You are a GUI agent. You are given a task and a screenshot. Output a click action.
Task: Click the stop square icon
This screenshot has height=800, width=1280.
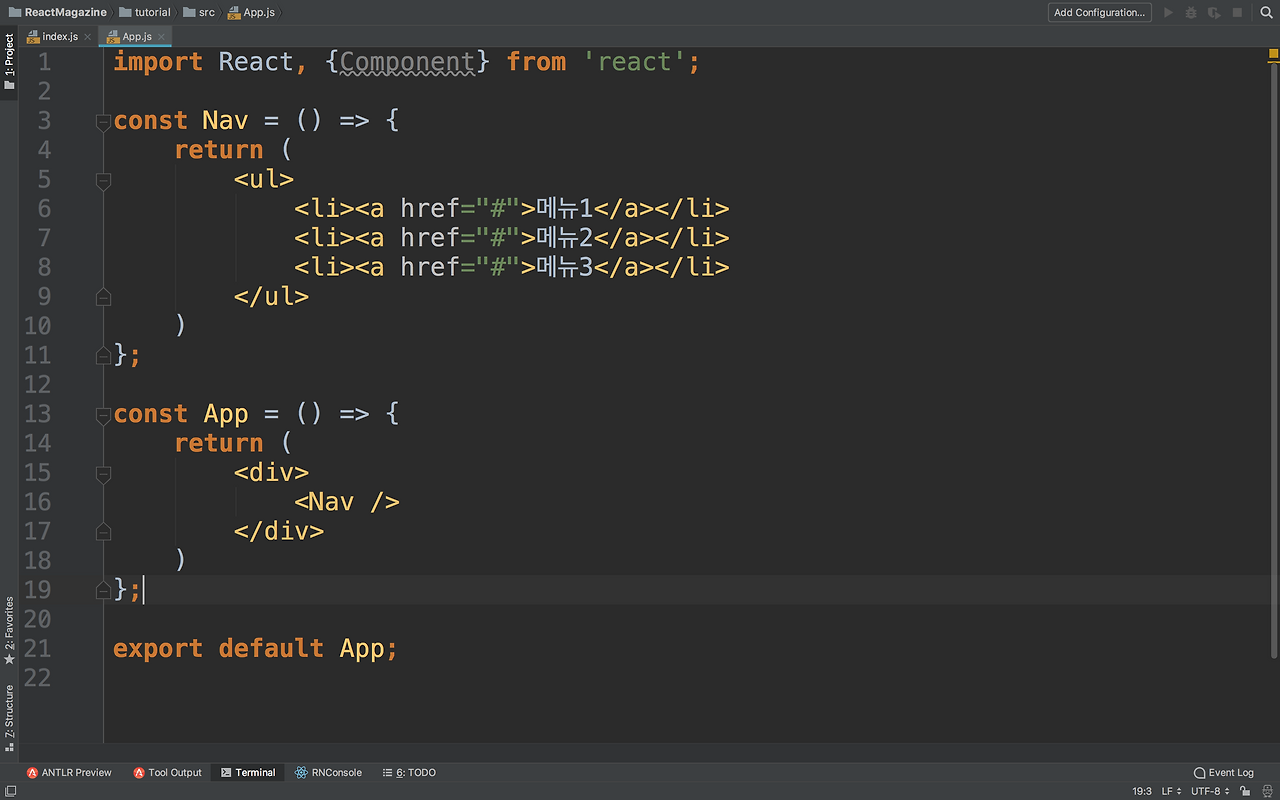1237,13
